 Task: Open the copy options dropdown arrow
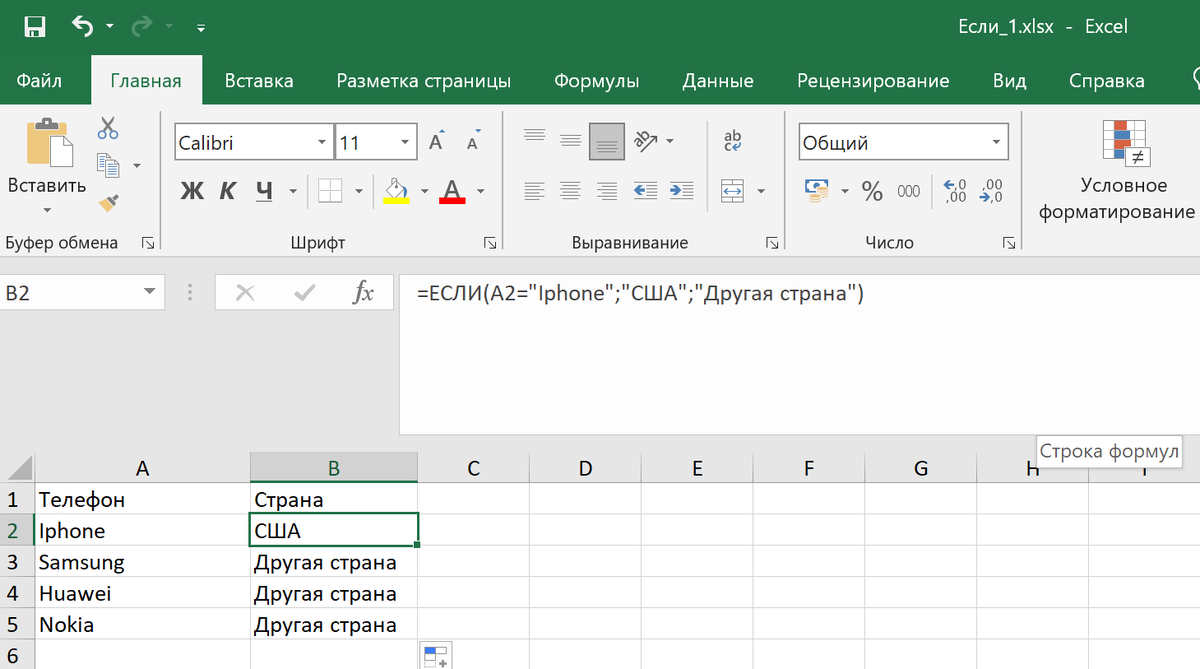(137, 165)
